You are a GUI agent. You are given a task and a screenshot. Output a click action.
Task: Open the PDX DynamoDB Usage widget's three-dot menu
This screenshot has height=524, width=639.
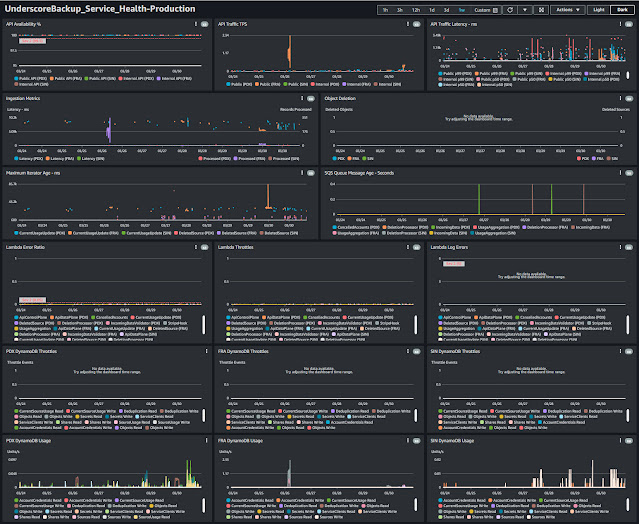pos(206,440)
